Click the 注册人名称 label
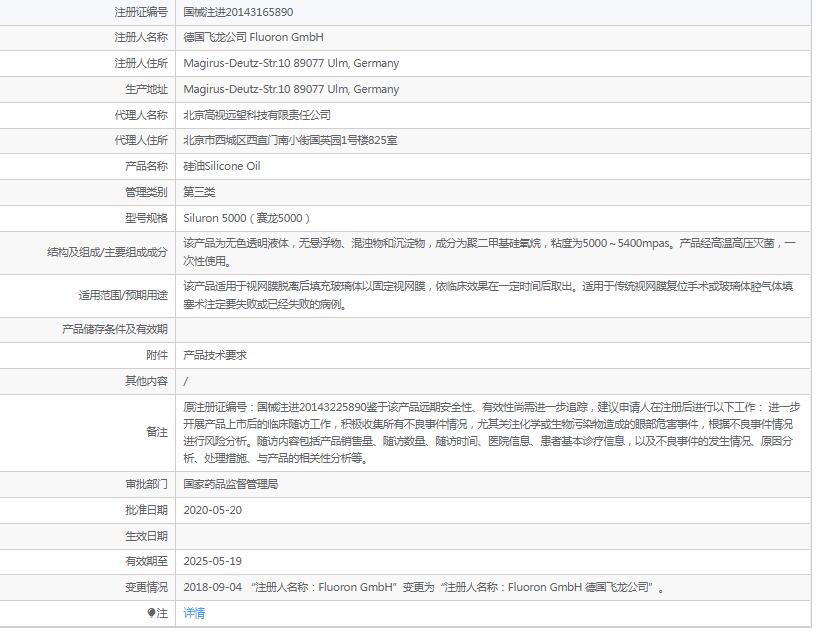 click(141, 37)
